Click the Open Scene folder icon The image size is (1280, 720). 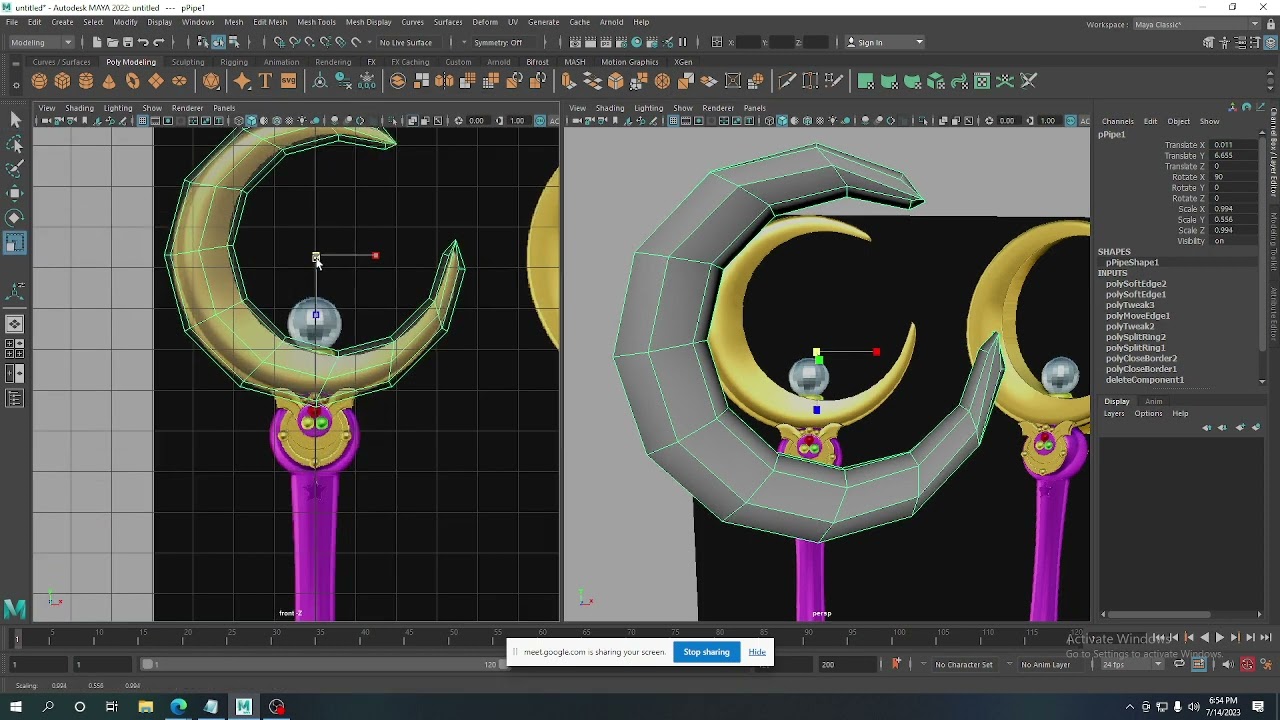112,42
